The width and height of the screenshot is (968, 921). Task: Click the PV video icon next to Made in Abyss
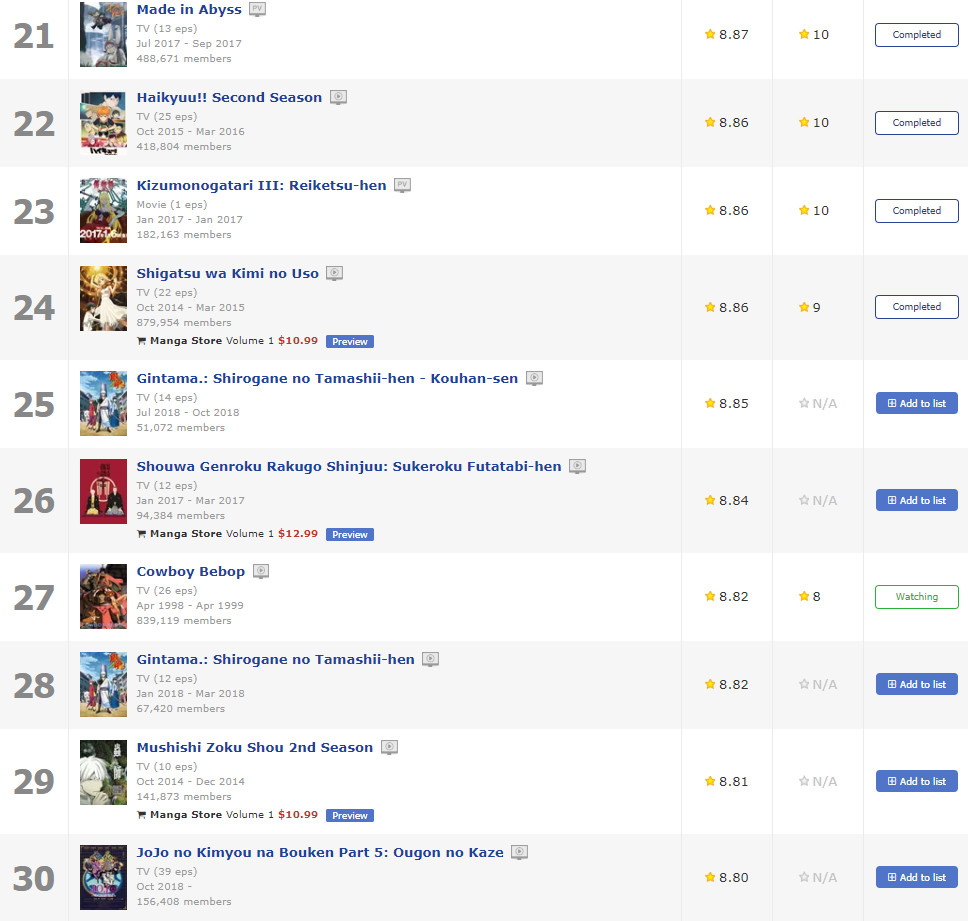[257, 9]
